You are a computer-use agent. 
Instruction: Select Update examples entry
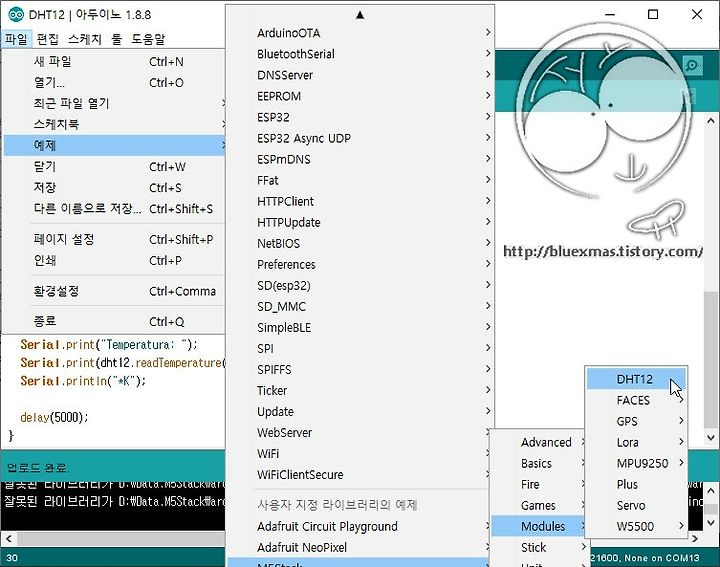360,411
